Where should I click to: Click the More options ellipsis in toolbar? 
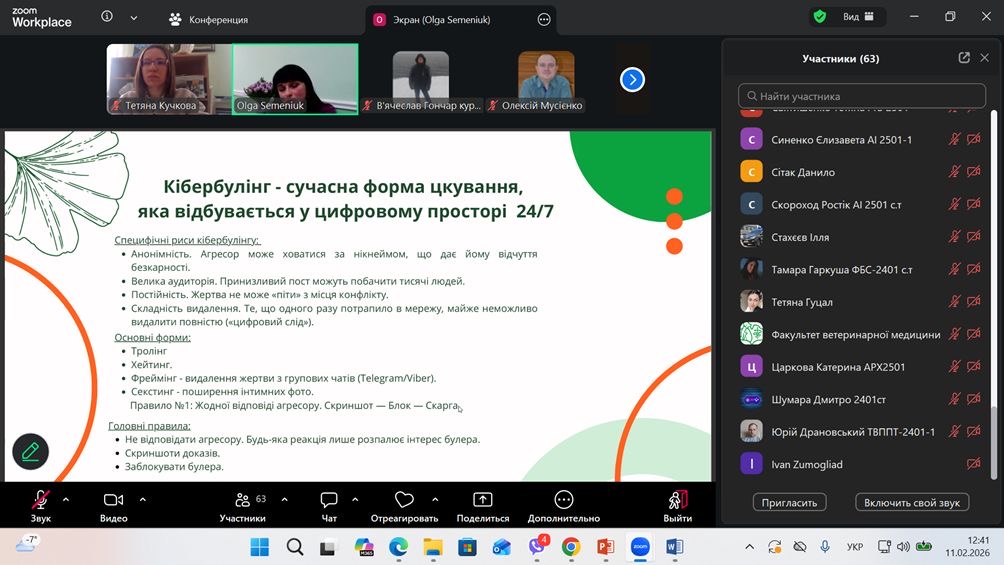563,500
